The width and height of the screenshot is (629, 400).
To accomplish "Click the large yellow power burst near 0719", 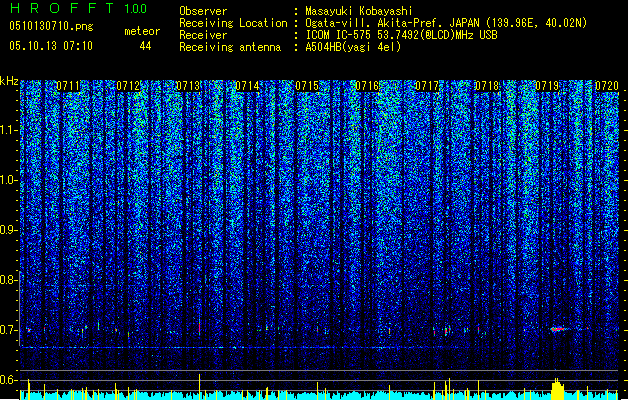I will pos(557,389).
